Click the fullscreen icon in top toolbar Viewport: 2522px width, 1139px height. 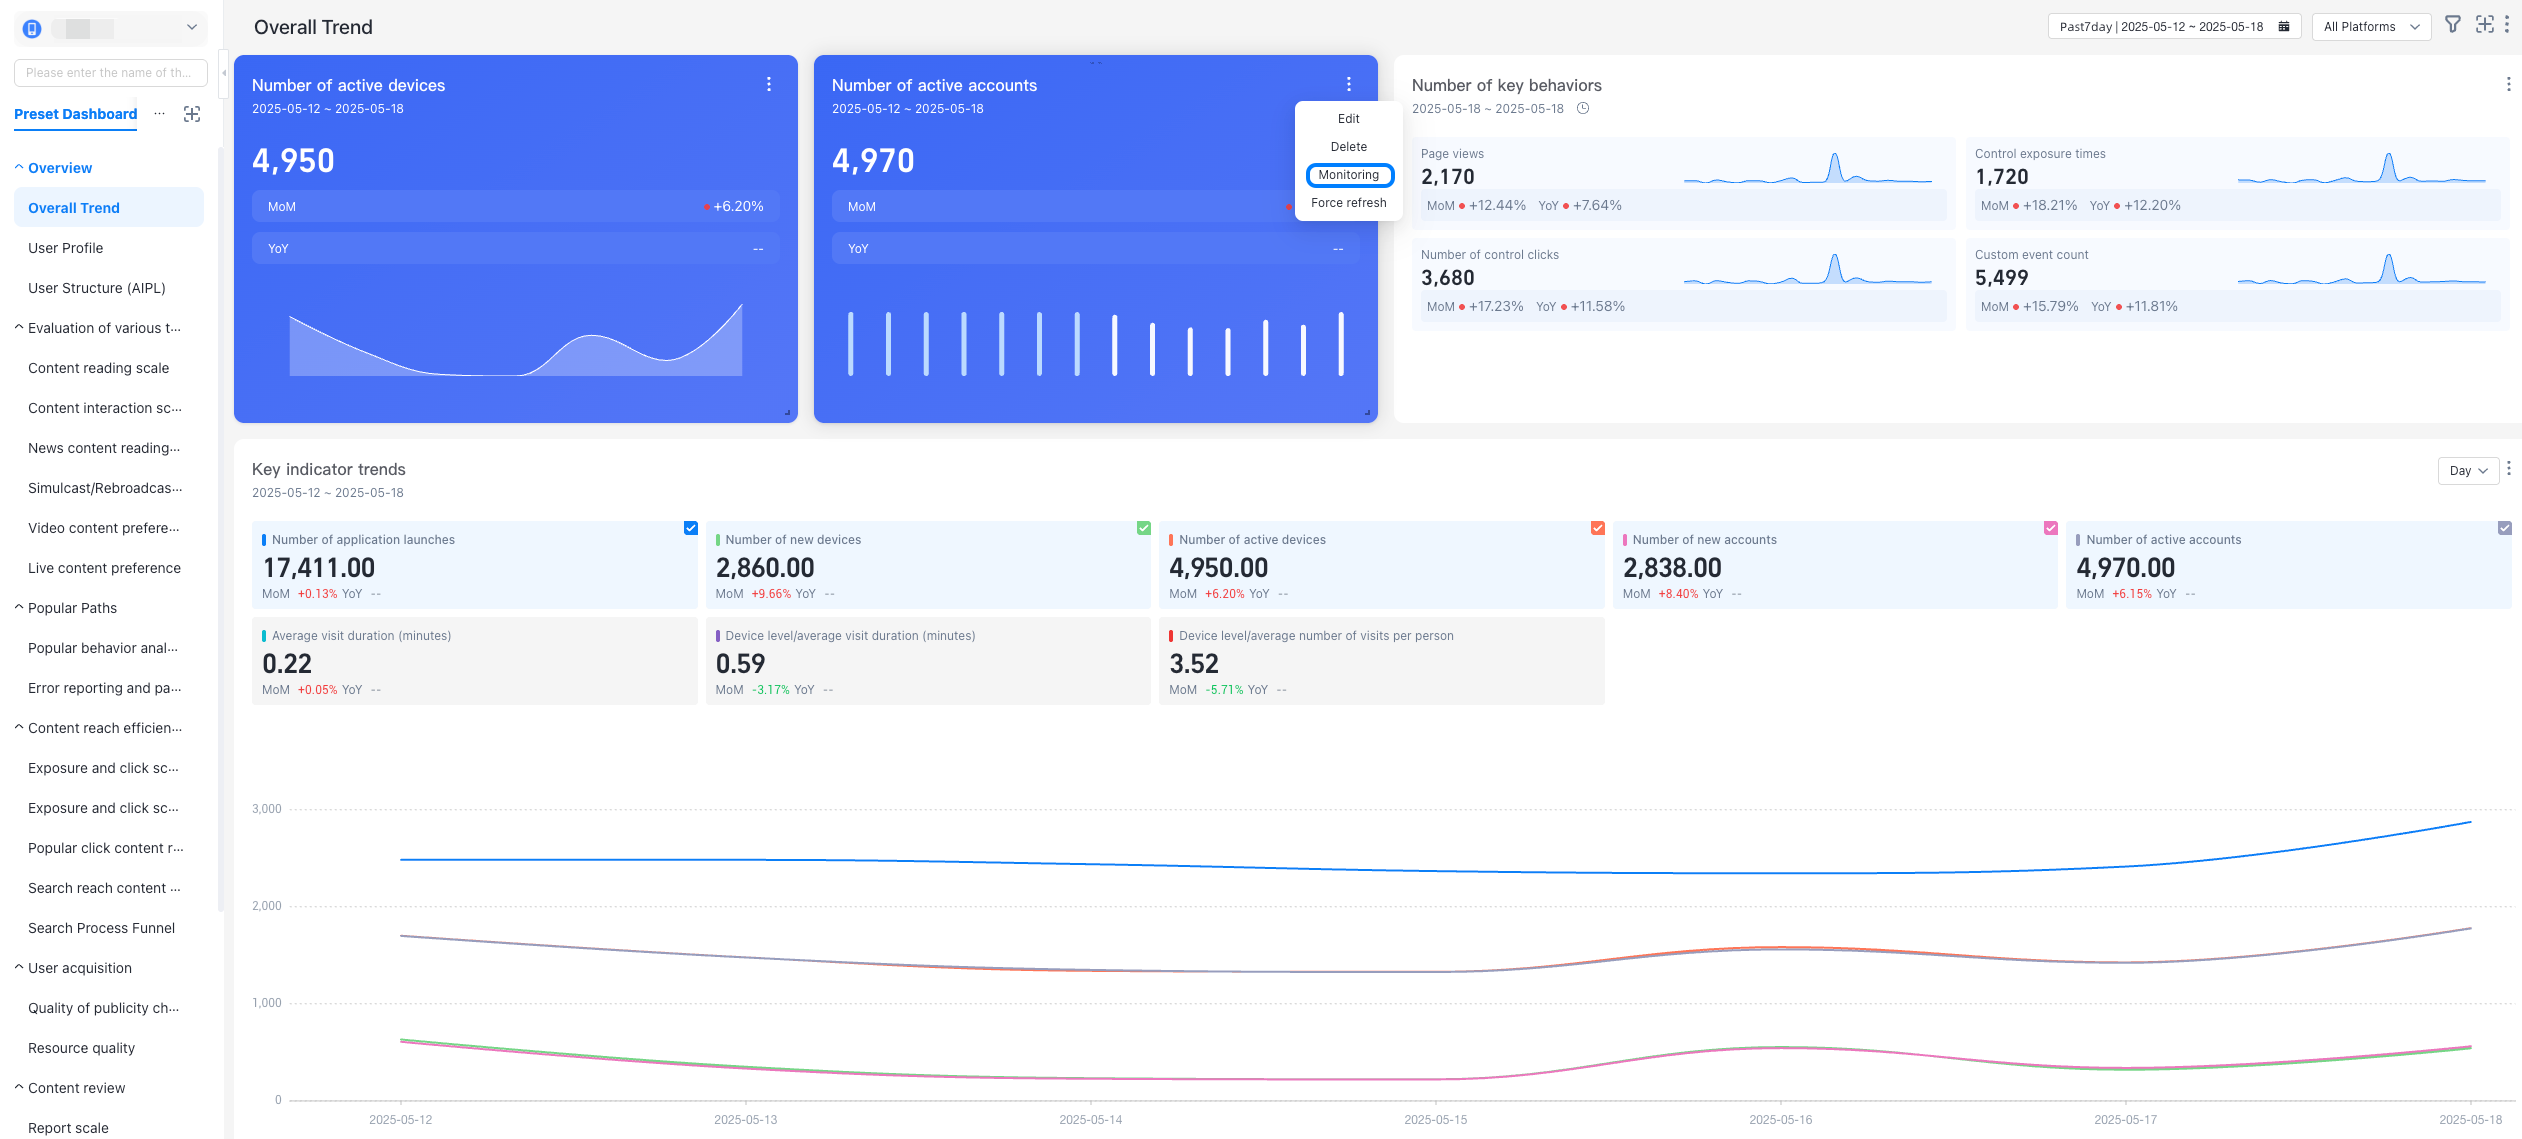[2484, 25]
